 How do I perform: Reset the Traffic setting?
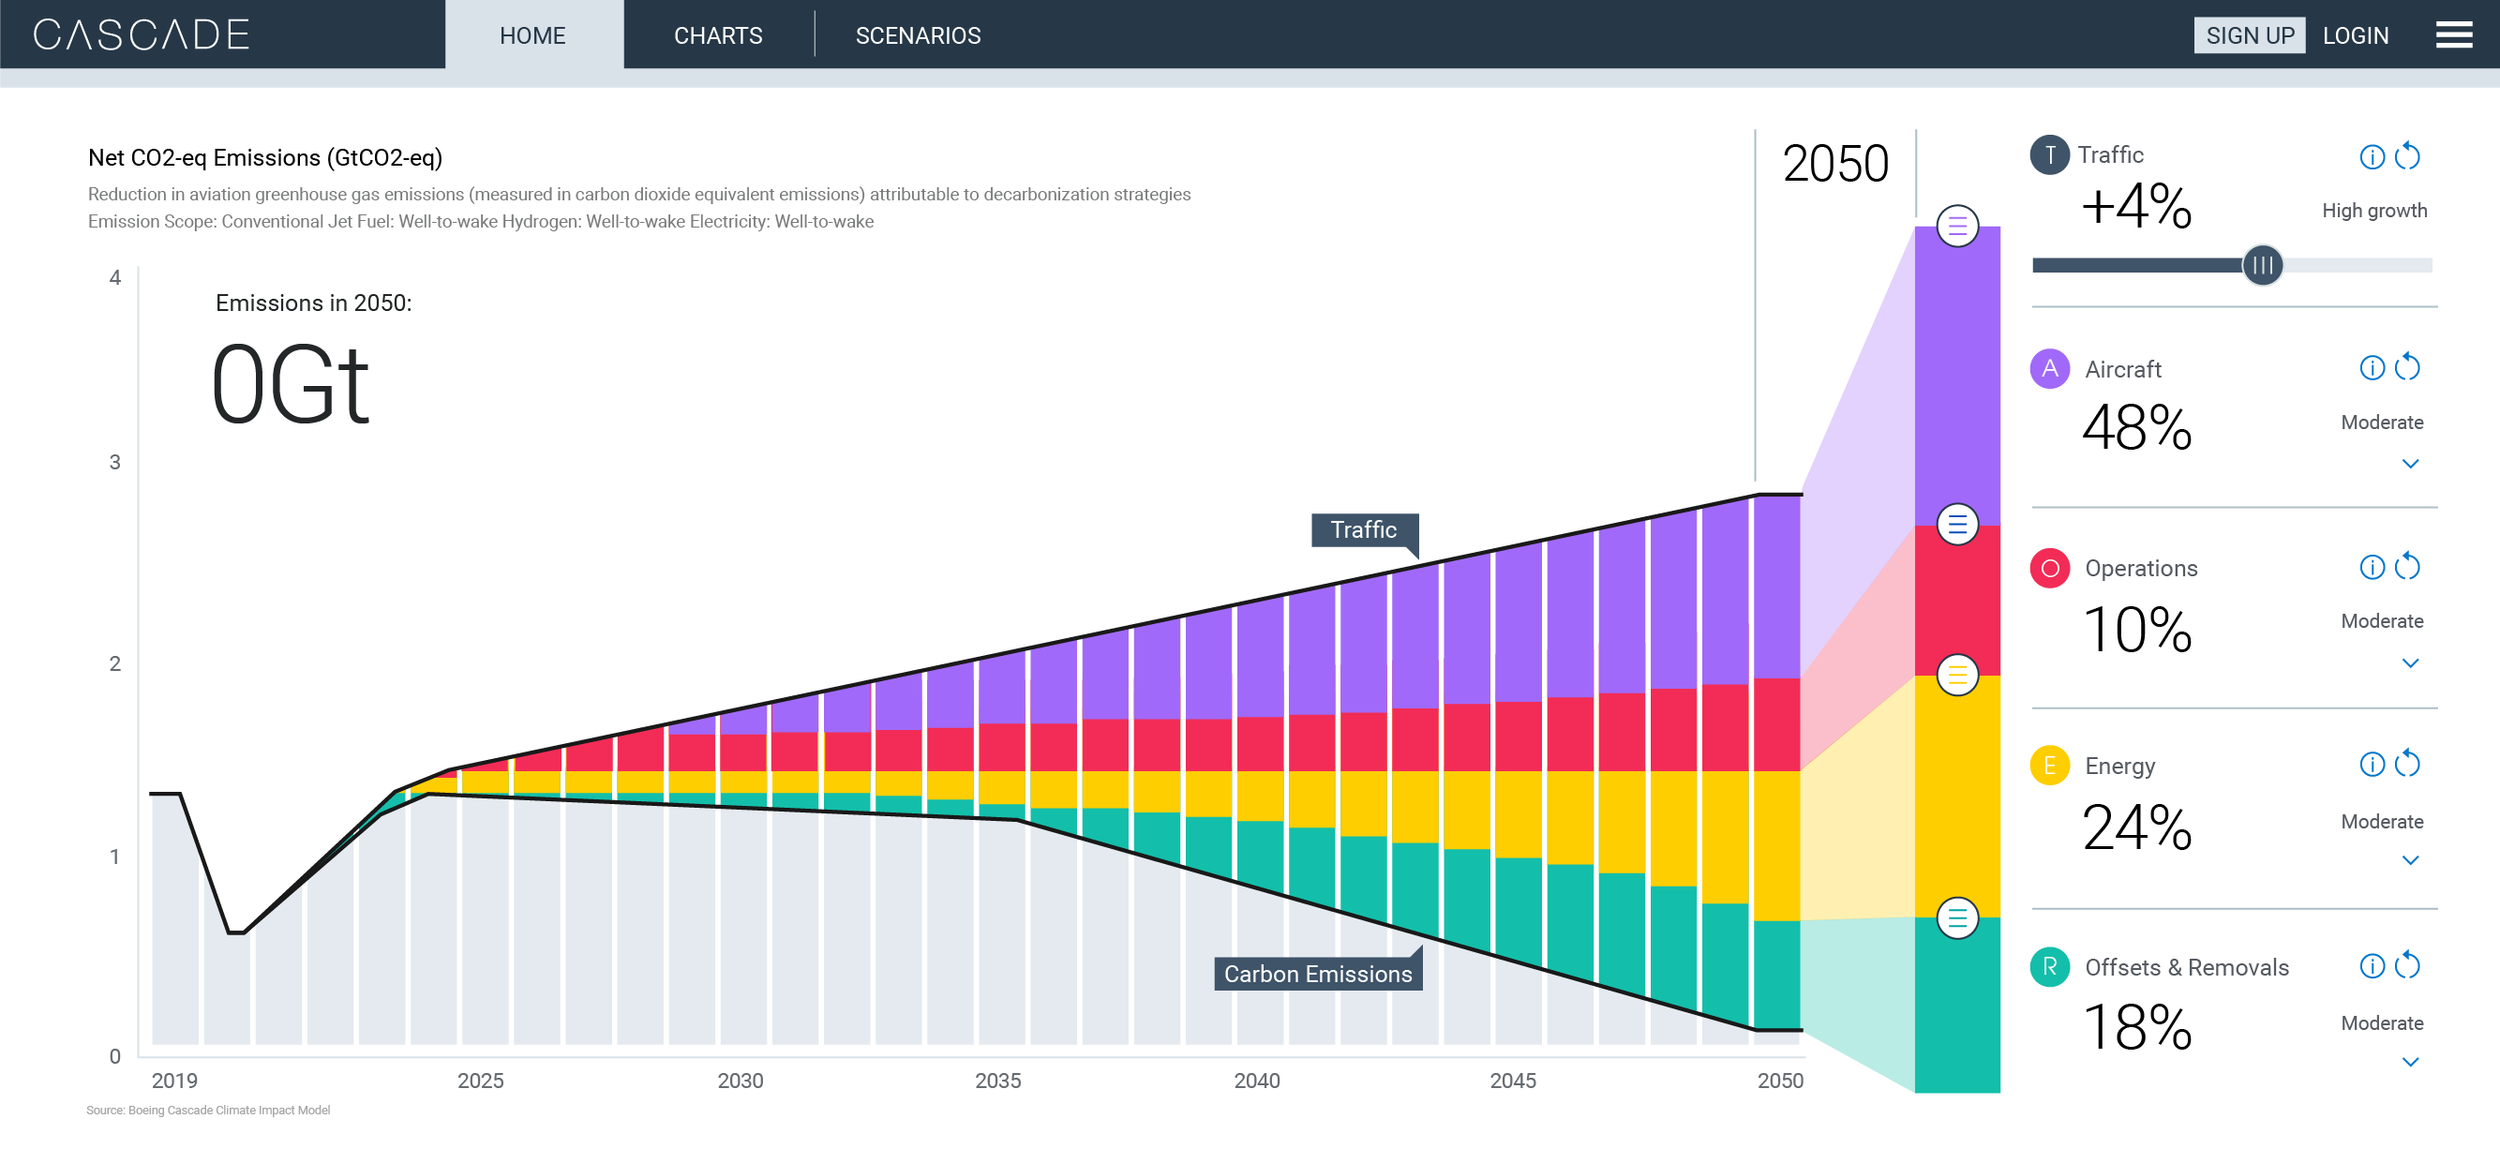pos(2407,156)
